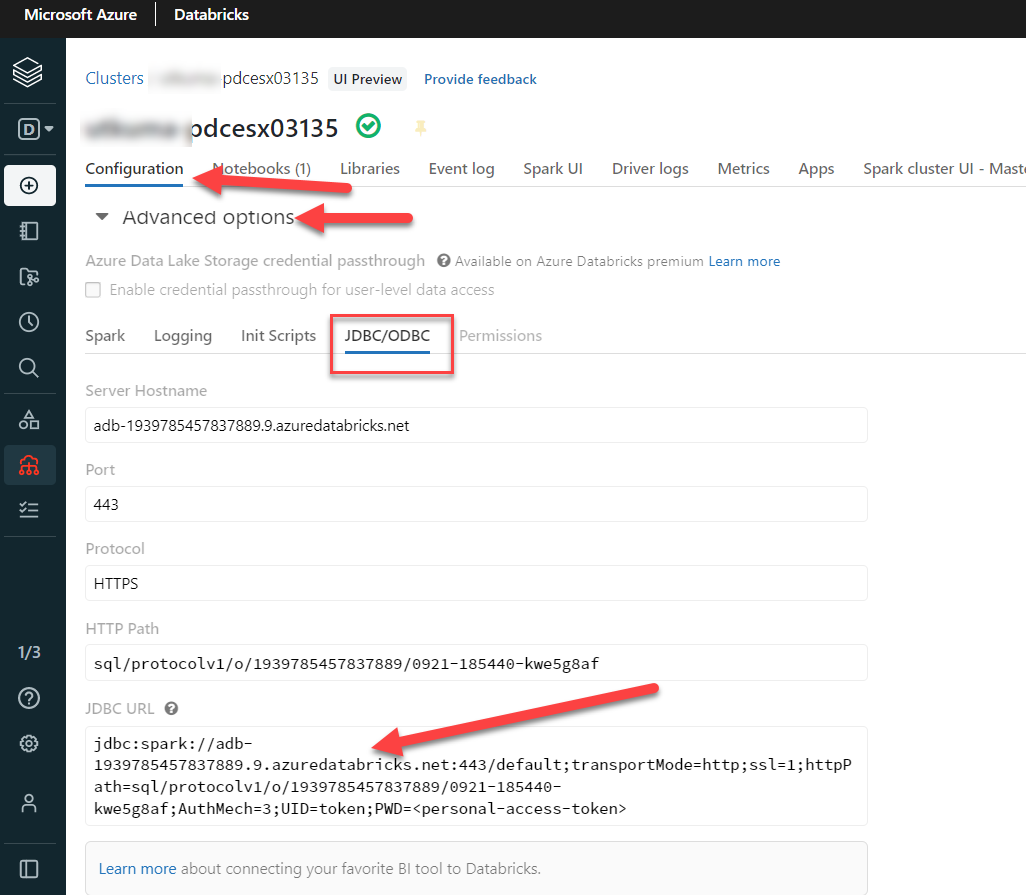Click the Databricks logo icon in sidebar
The width and height of the screenshot is (1026, 895).
coord(29,72)
